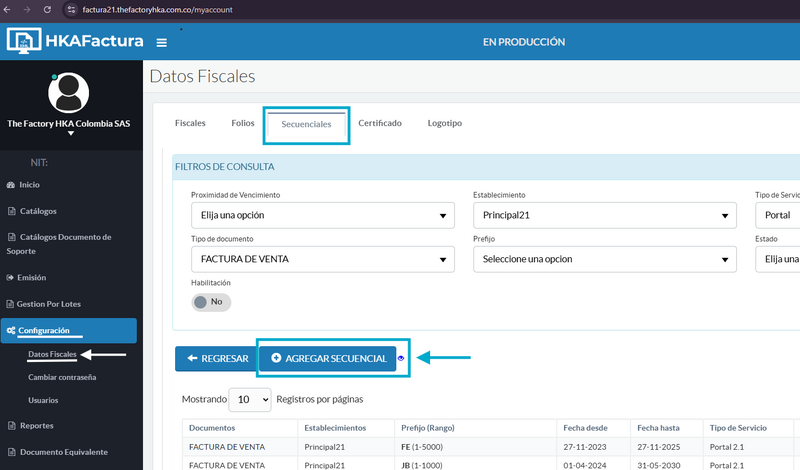Open the Establecimiento dropdown
The height and width of the screenshot is (470, 800).
coord(603,215)
